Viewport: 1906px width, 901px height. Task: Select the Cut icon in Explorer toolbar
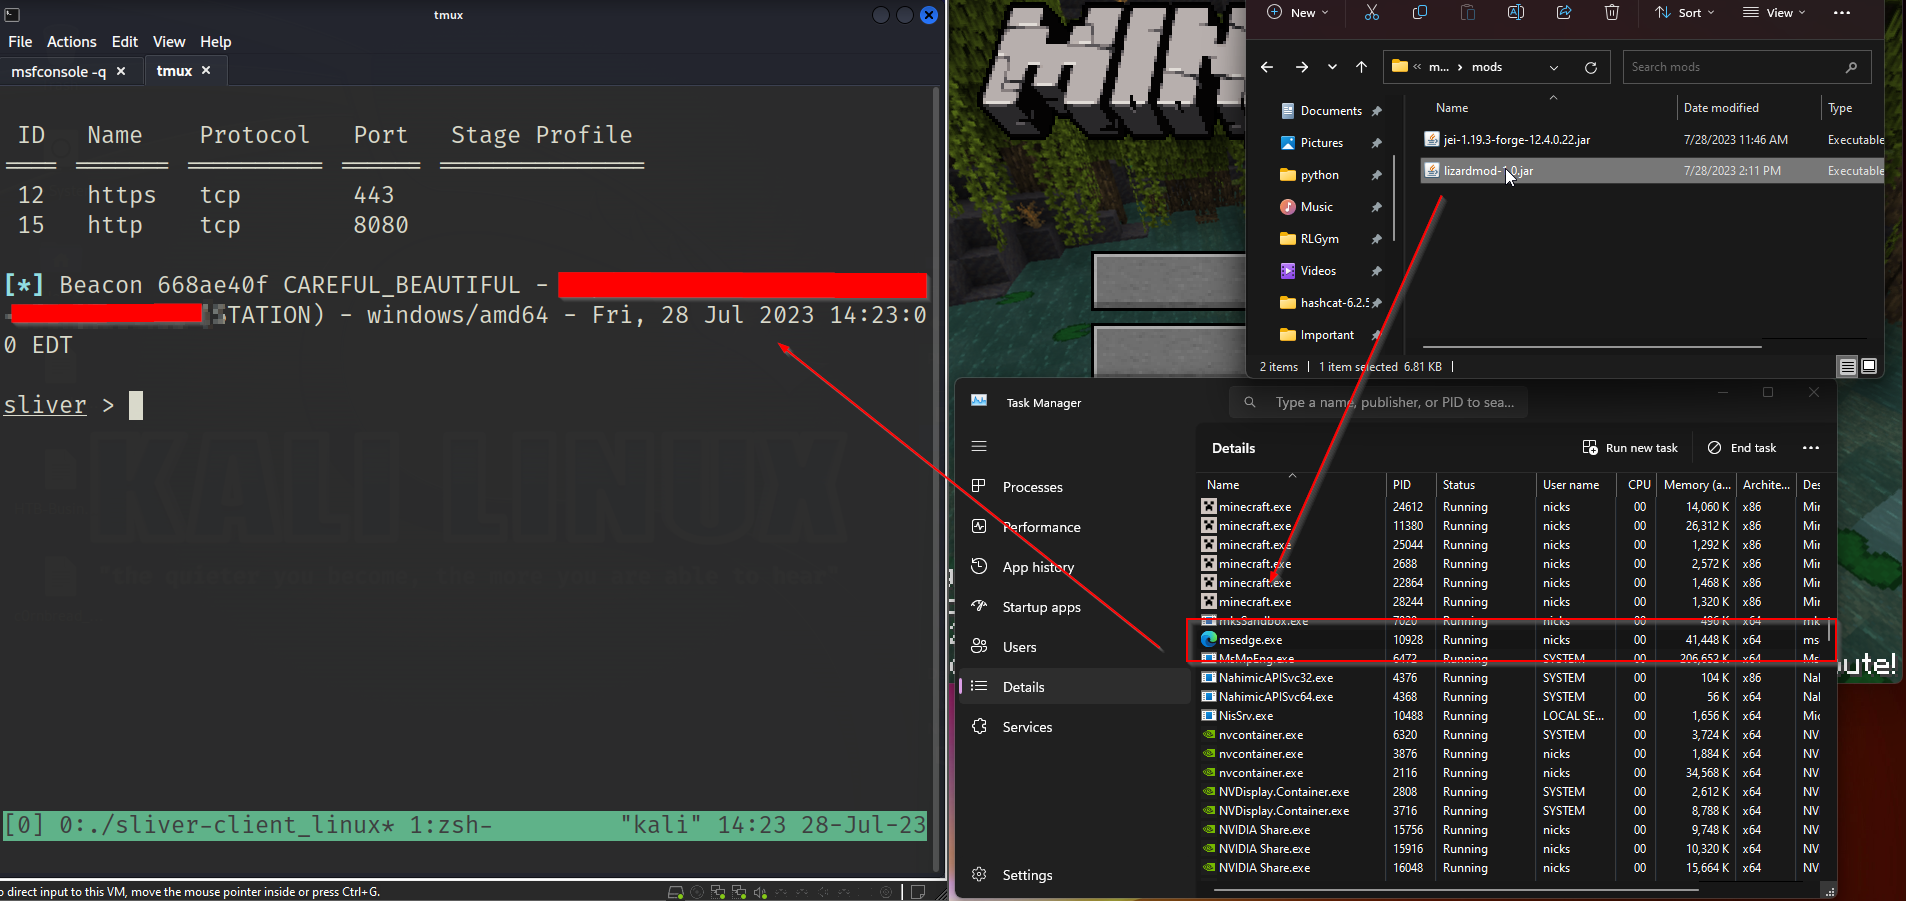(x=1371, y=13)
